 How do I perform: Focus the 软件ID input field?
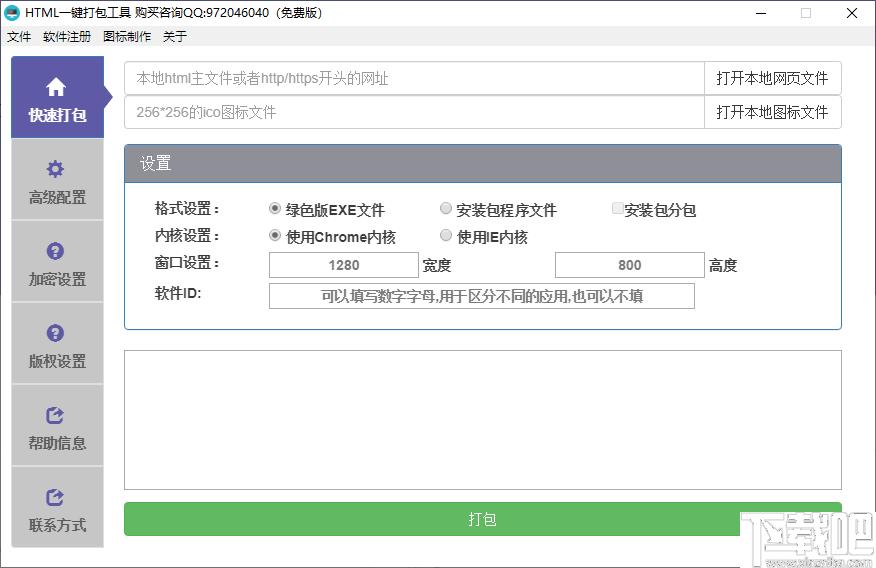coord(481,296)
